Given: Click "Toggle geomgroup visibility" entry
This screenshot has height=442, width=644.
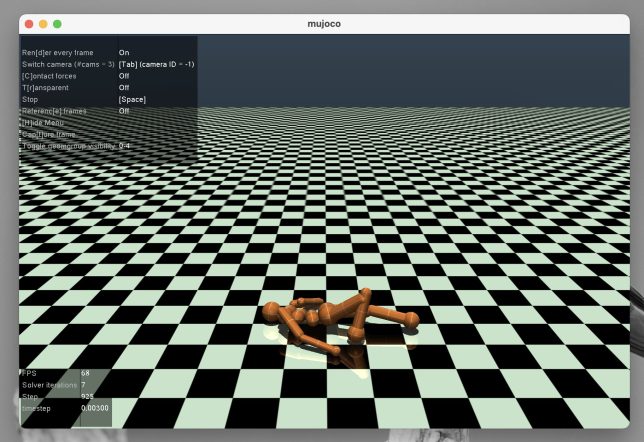Looking at the screenshot, I should (68, 146).
